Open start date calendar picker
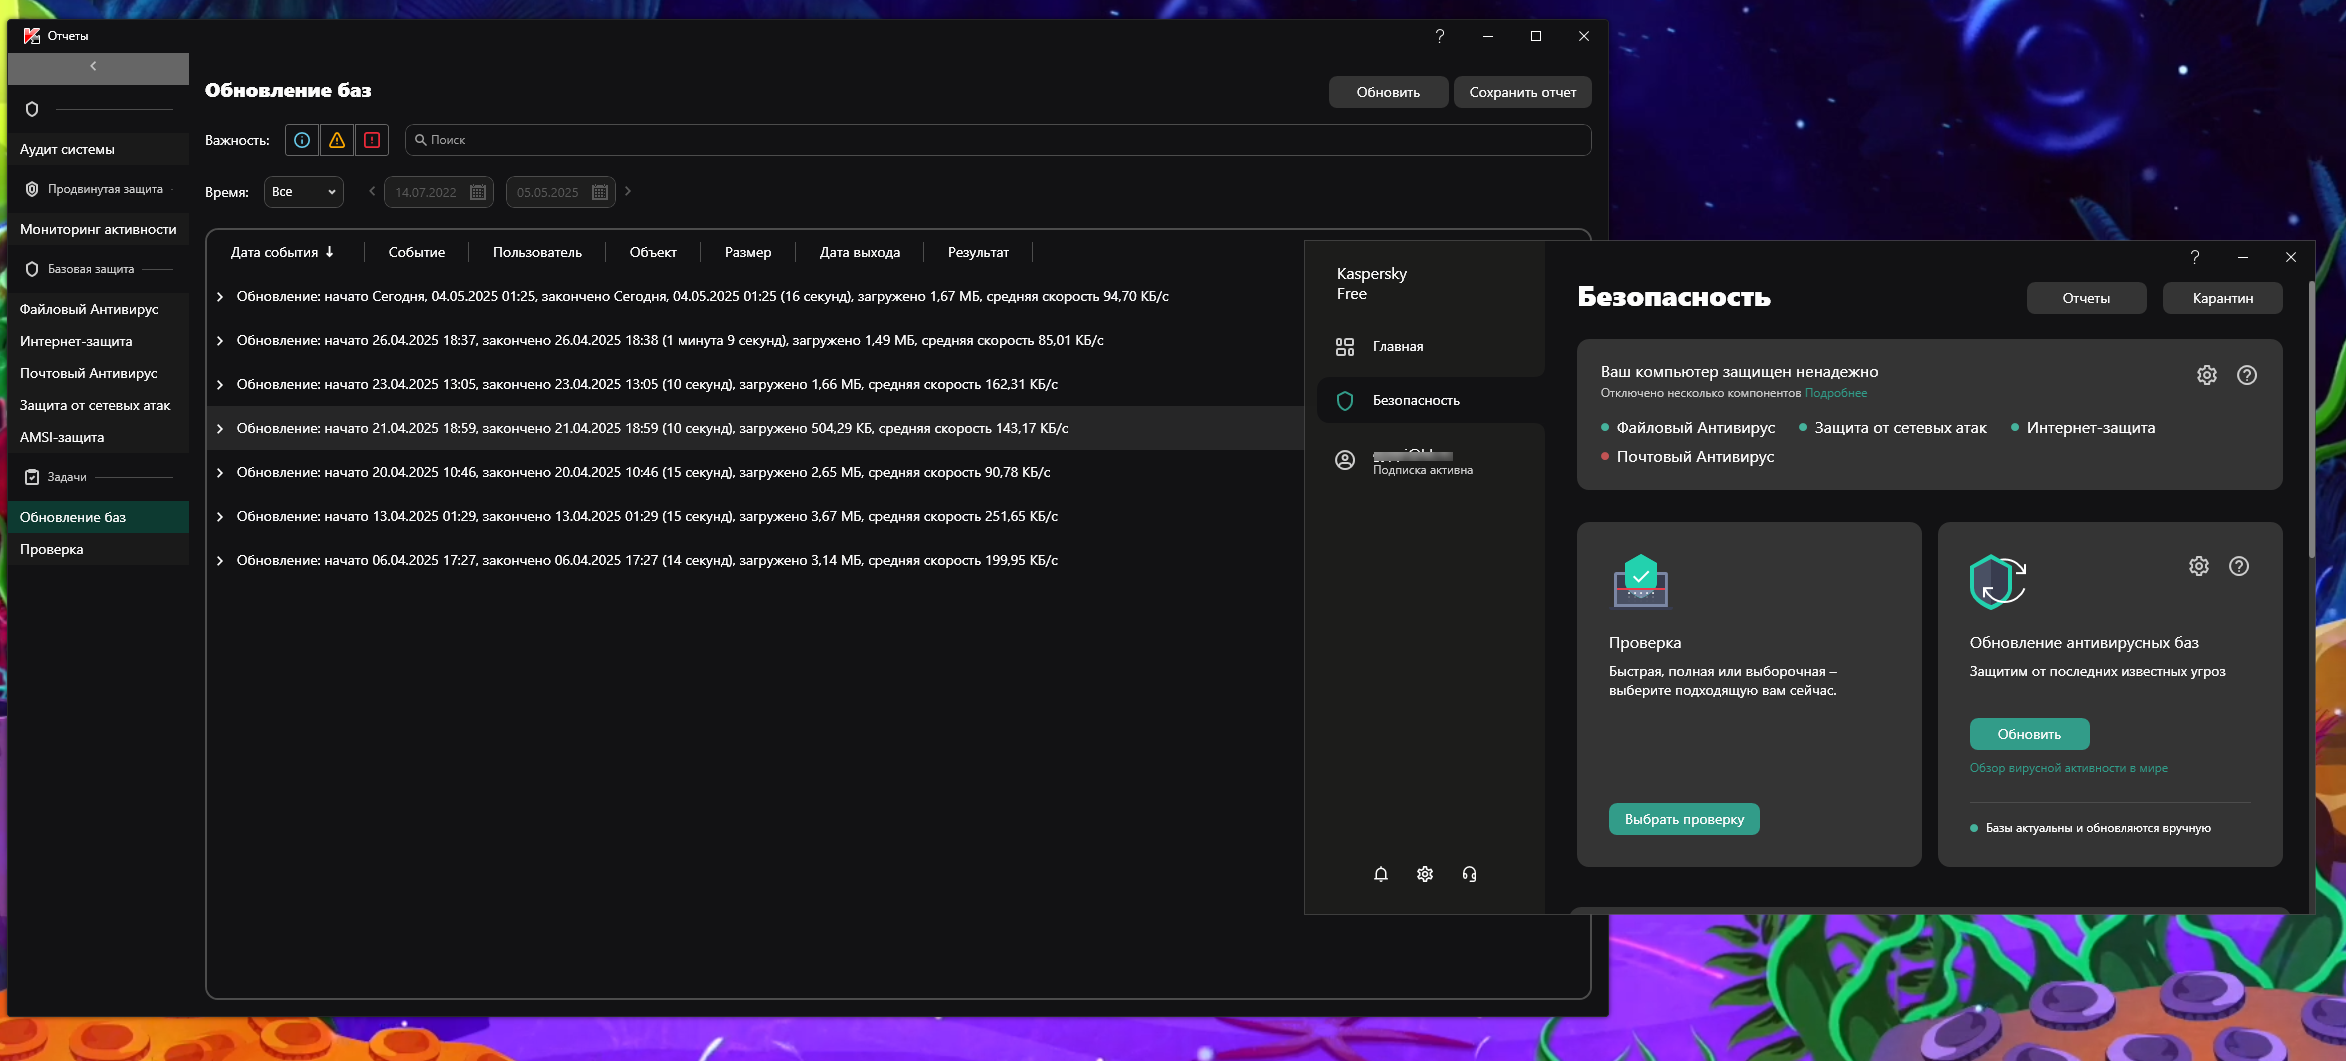 coord(478,192)
